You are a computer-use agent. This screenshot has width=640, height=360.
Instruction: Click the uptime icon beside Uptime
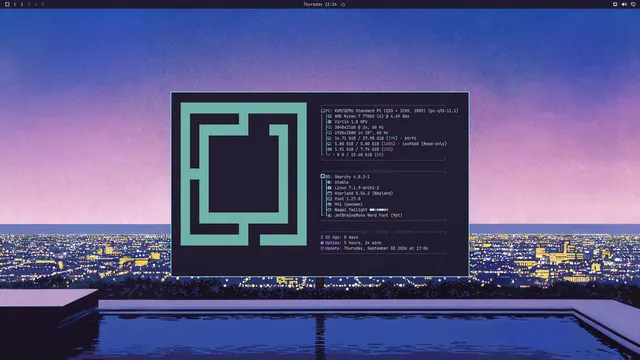tap(322, 242)
